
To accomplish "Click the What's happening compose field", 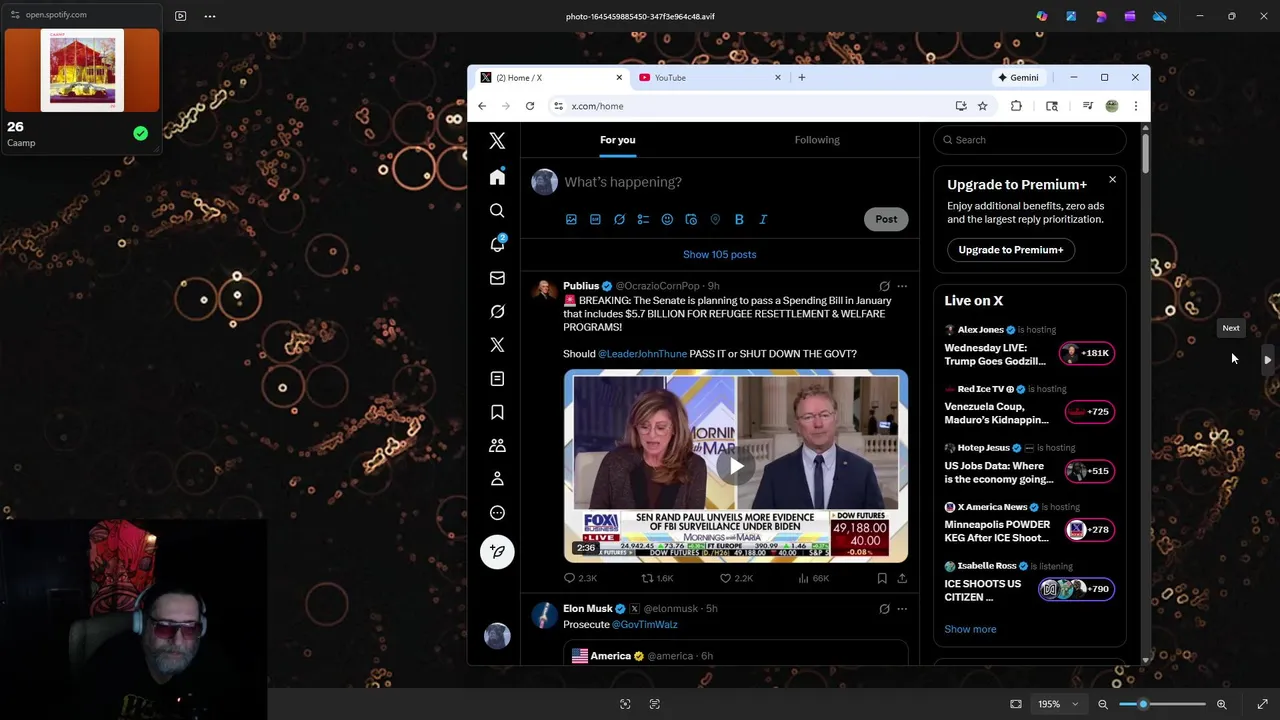I will [735, 182].
